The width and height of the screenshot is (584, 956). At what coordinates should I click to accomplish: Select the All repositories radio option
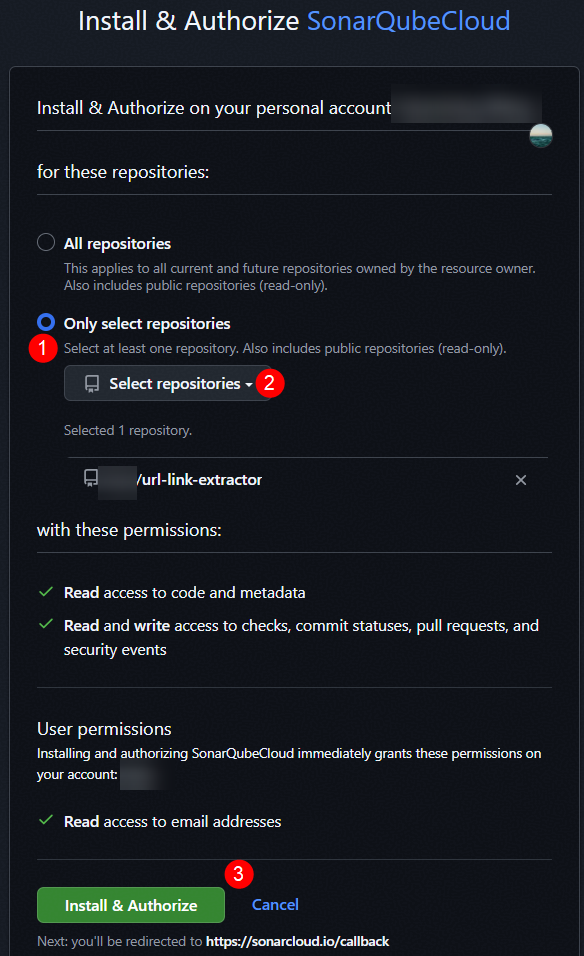(46, 242)
